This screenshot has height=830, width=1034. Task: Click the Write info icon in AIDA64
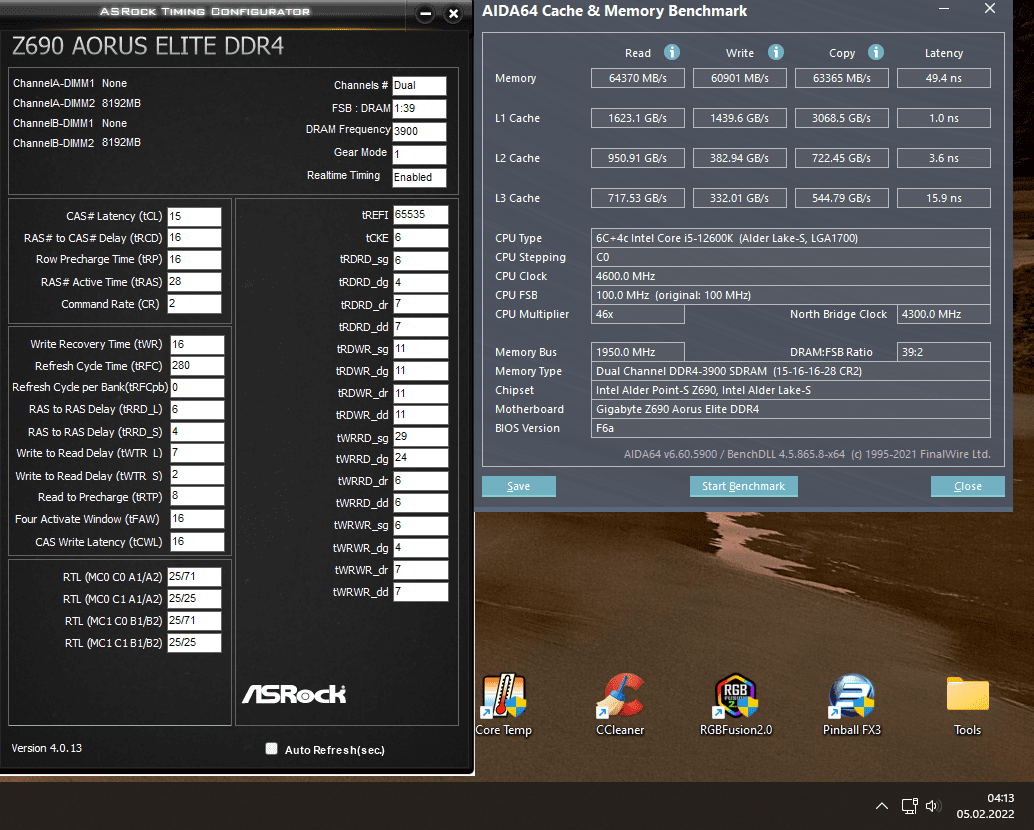[x=776, y=52]
